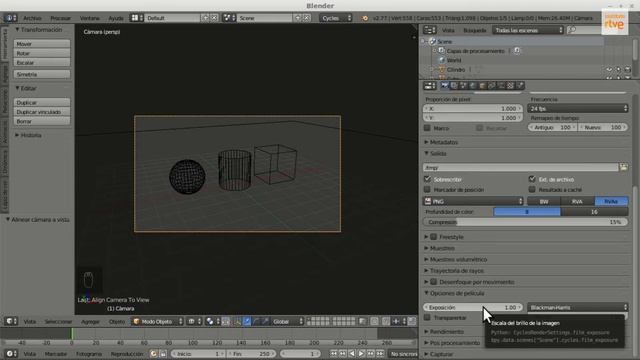Screen dimensions: 640x360
Task: Open the PNG file format dropdown
Action: (473, 201)
